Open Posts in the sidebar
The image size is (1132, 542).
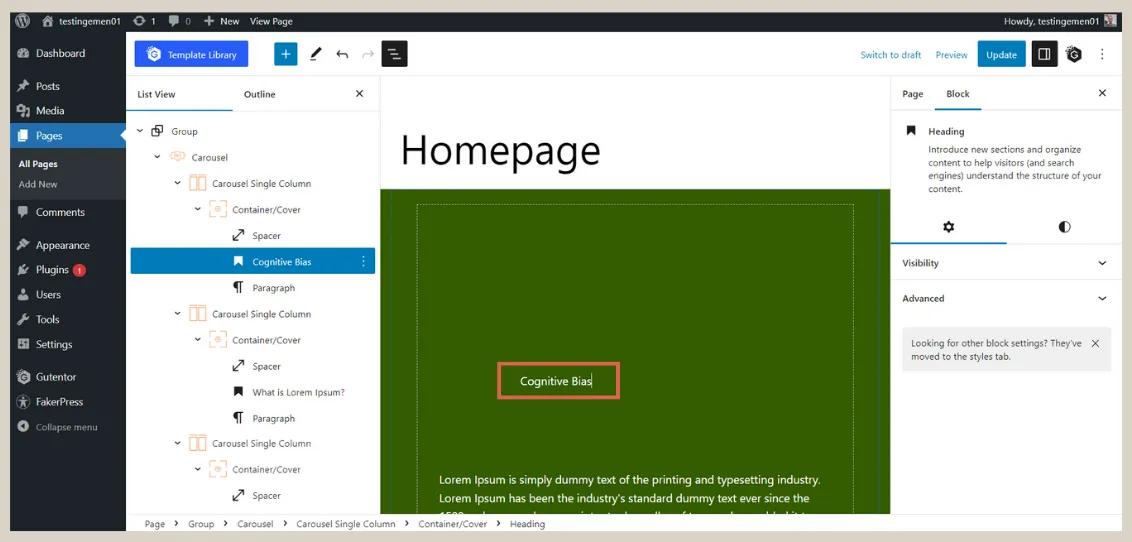[68, 86]
